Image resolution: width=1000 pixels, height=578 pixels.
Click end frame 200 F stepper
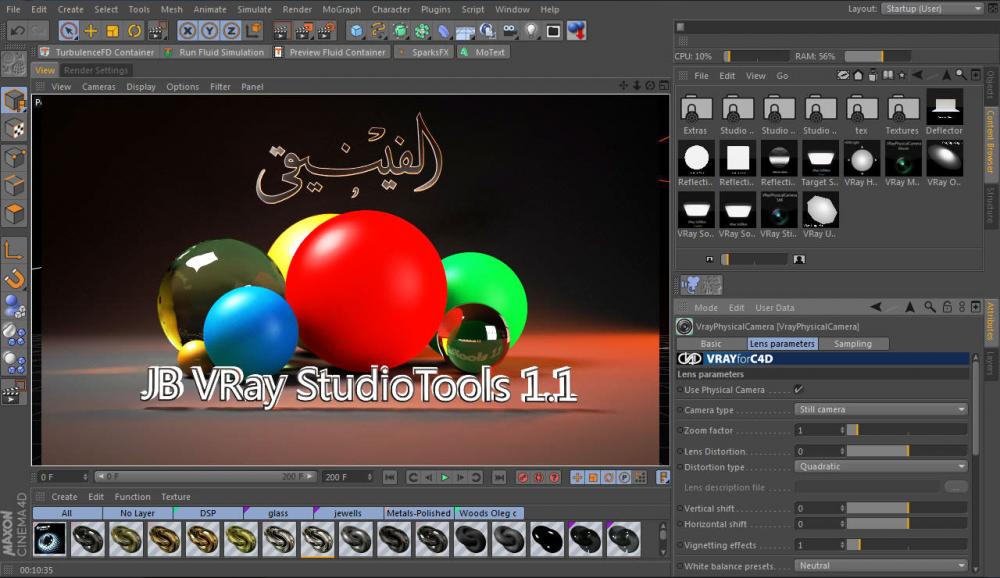pos(369,477)
